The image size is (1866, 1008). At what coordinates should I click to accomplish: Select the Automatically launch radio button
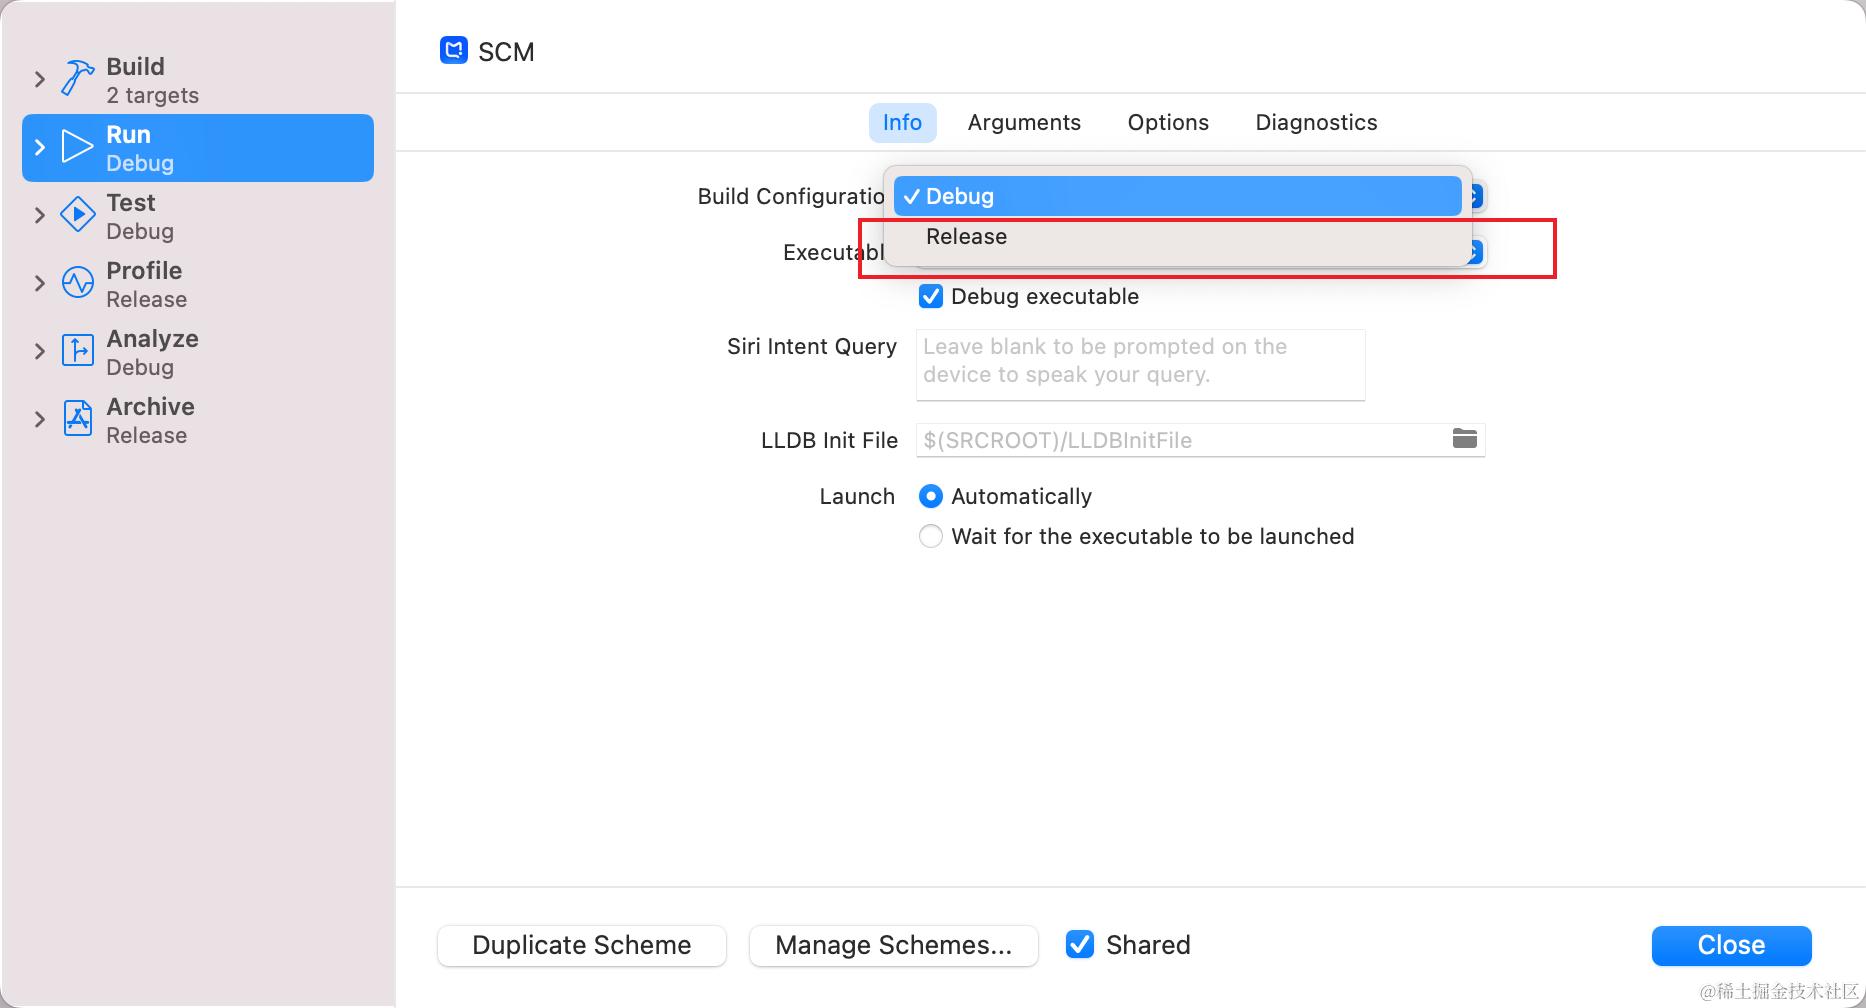coord(931,496)
